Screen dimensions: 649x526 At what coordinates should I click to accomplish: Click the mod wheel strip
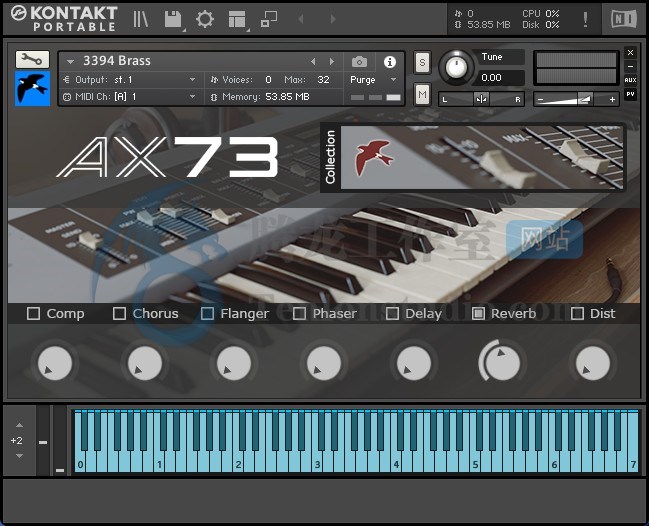click(x=60, y=440)
